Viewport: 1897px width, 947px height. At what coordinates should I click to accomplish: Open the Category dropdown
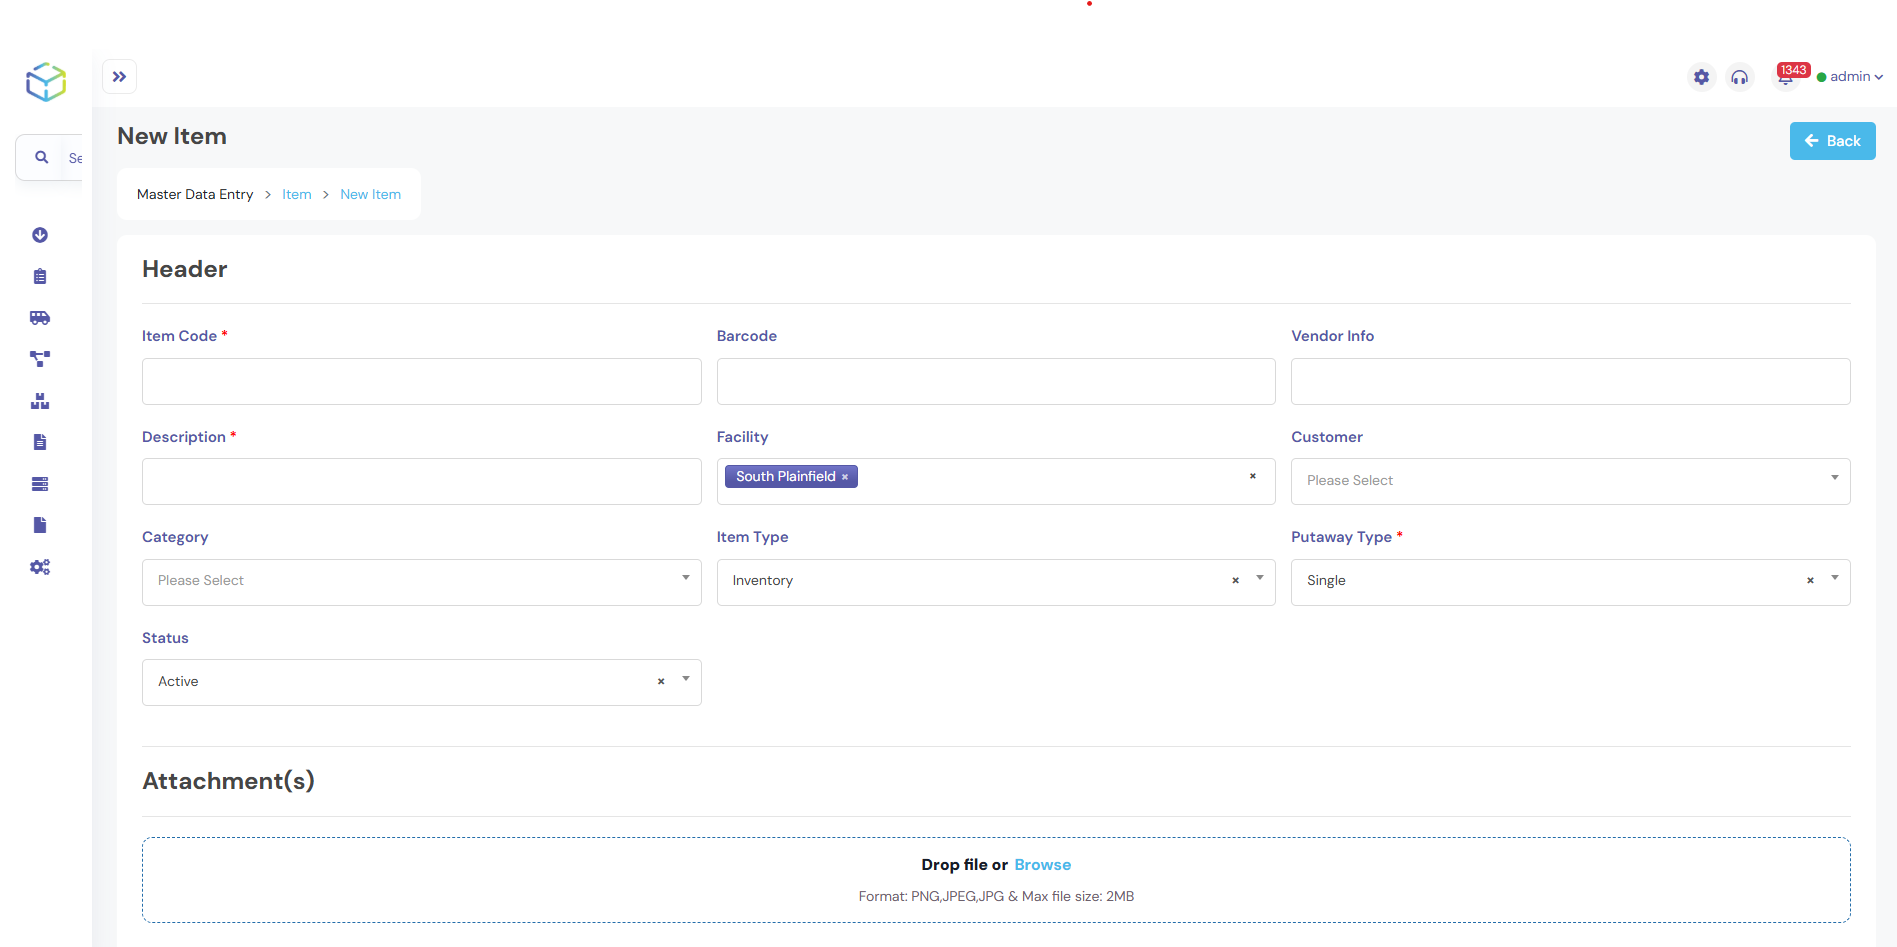click(421, 581)
